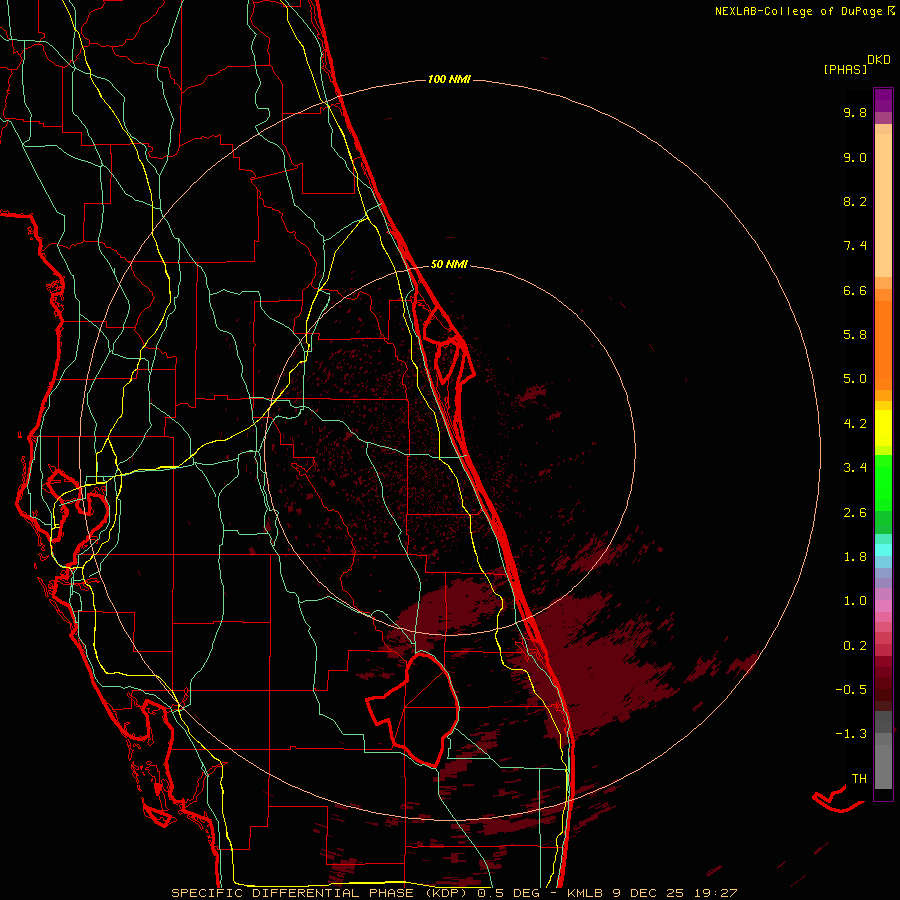Click the 7.4 color scale value

tap(855, 246)
